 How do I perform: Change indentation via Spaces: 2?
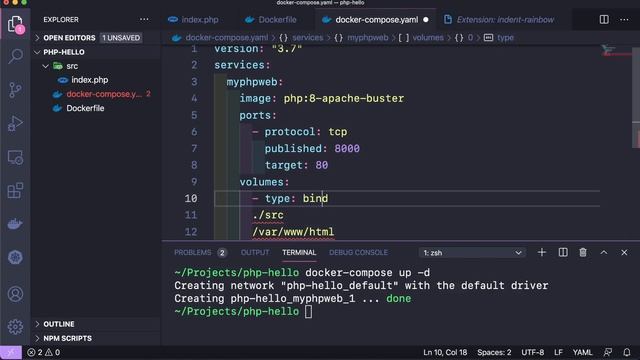pyautogui.click(x=494, y=352)
